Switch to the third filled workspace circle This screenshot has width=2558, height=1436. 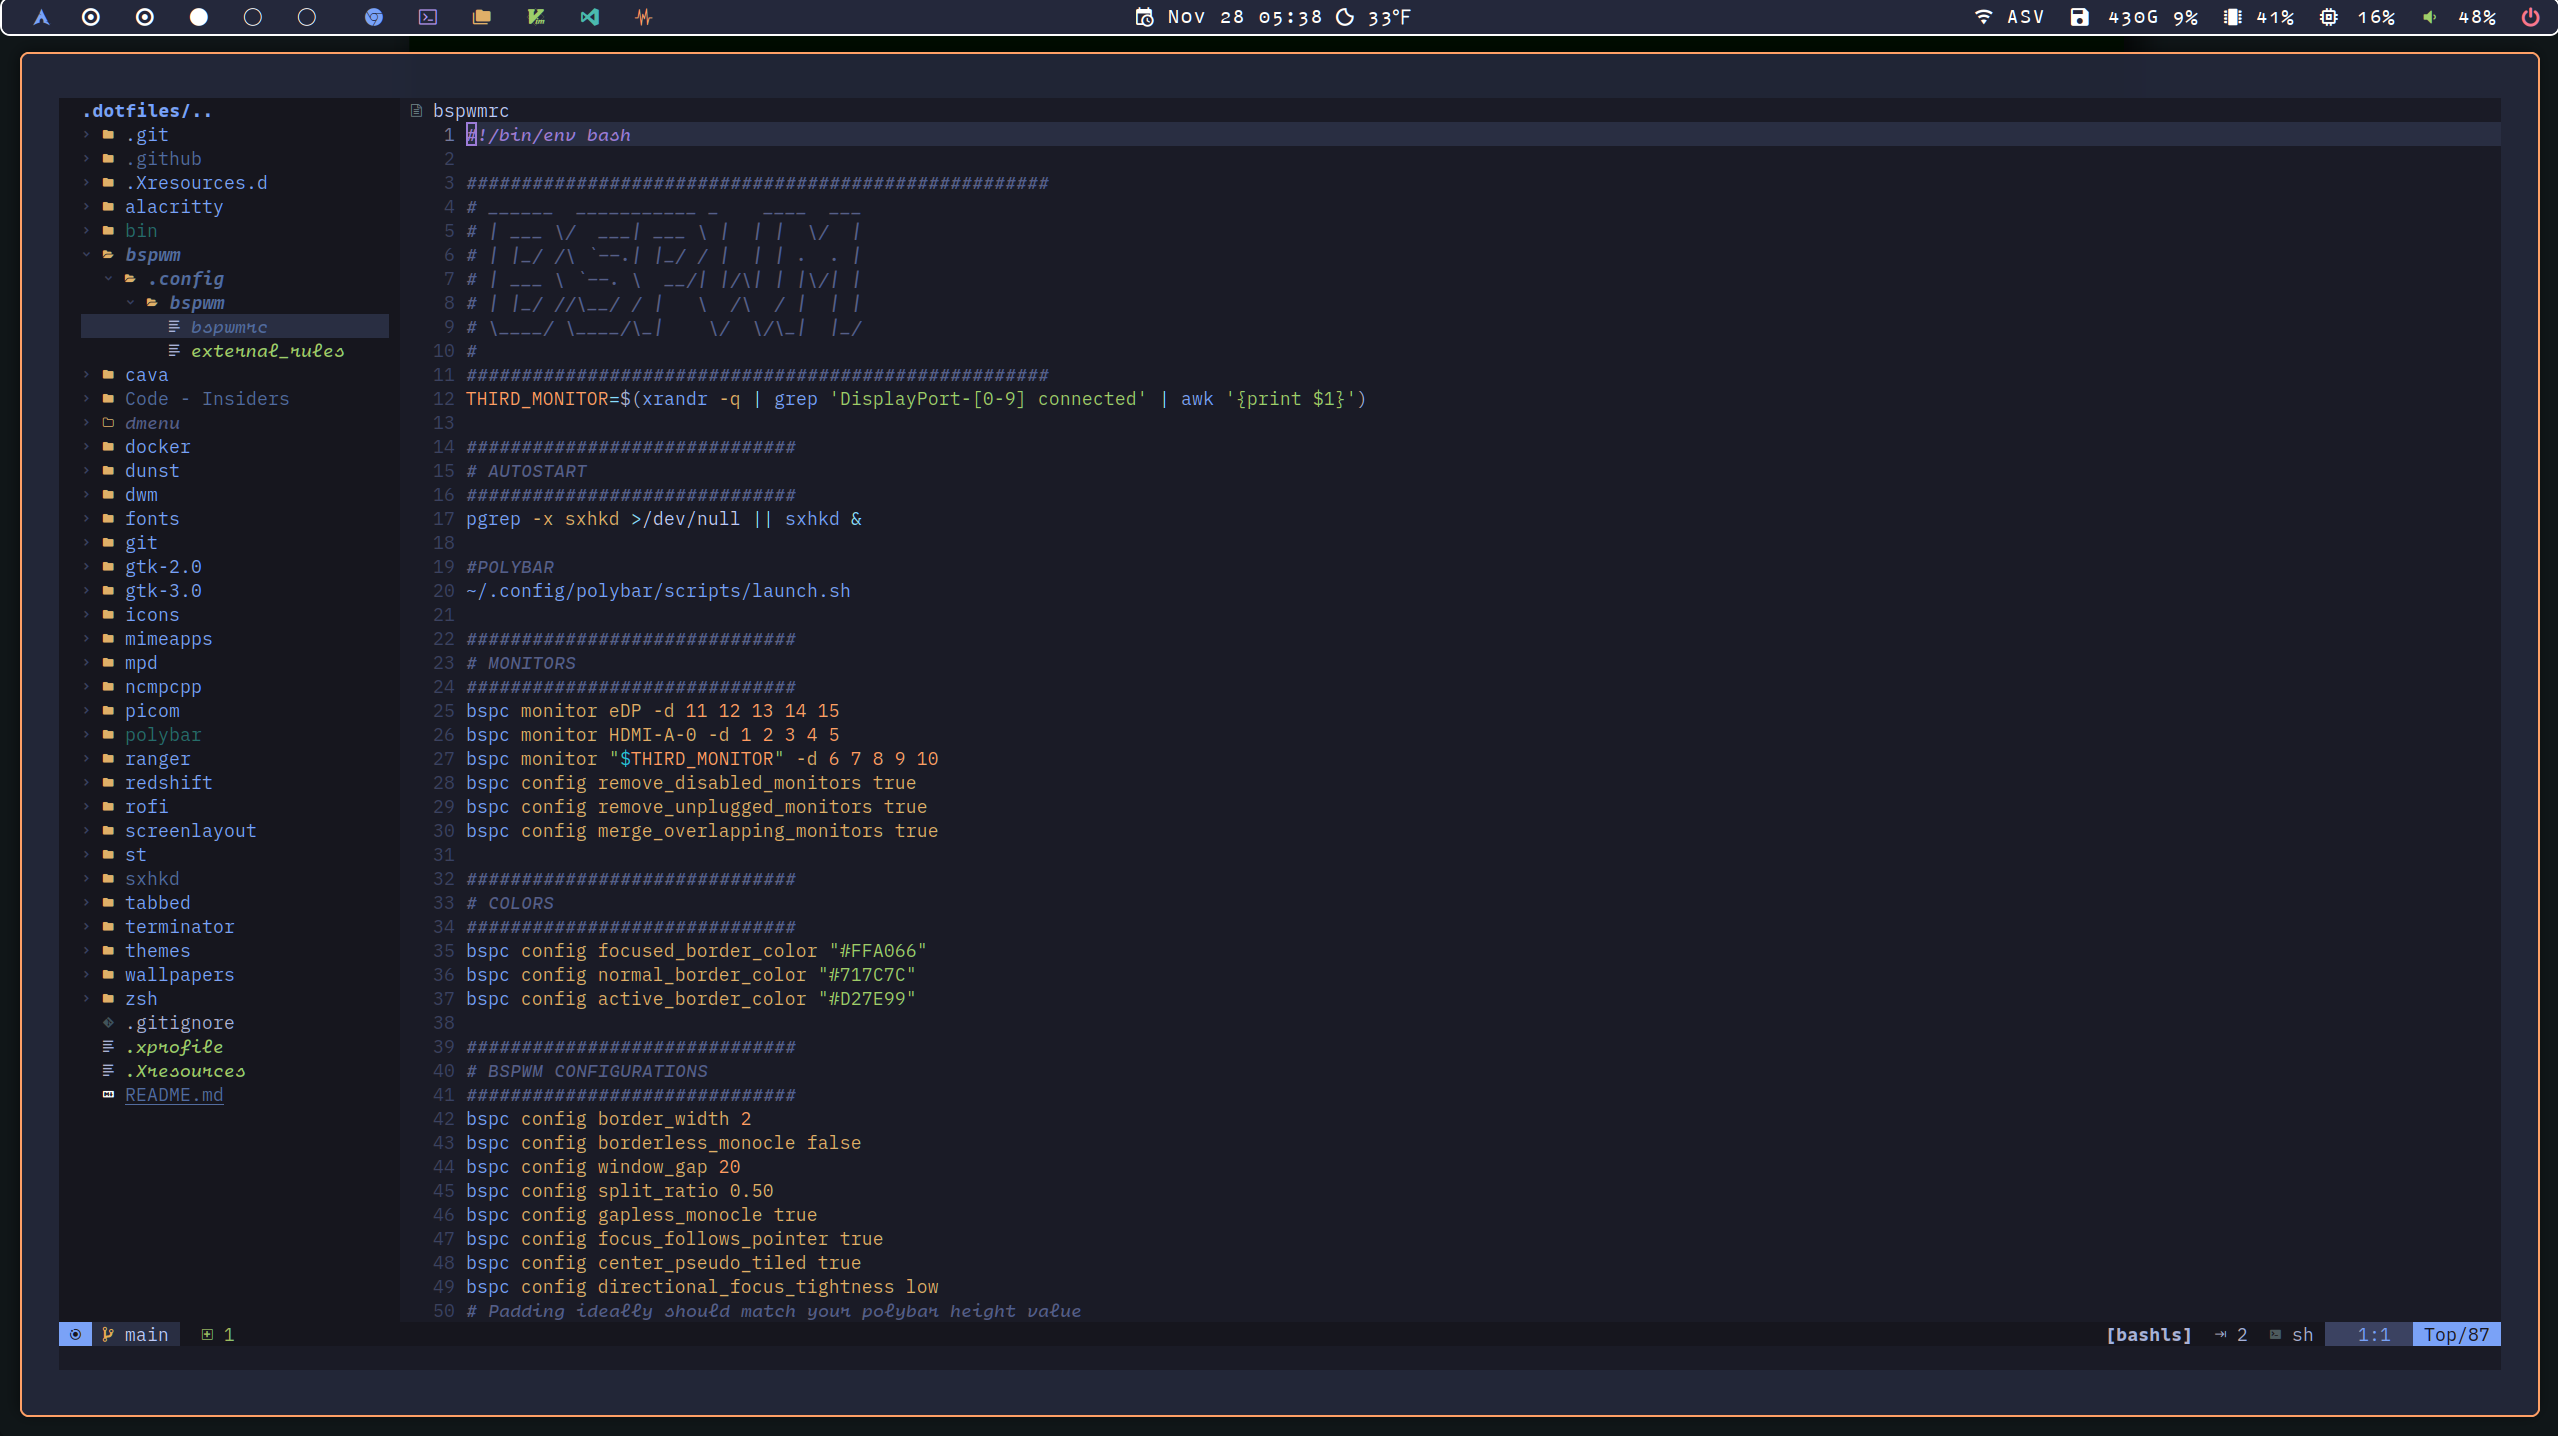[x=199, y=17]
